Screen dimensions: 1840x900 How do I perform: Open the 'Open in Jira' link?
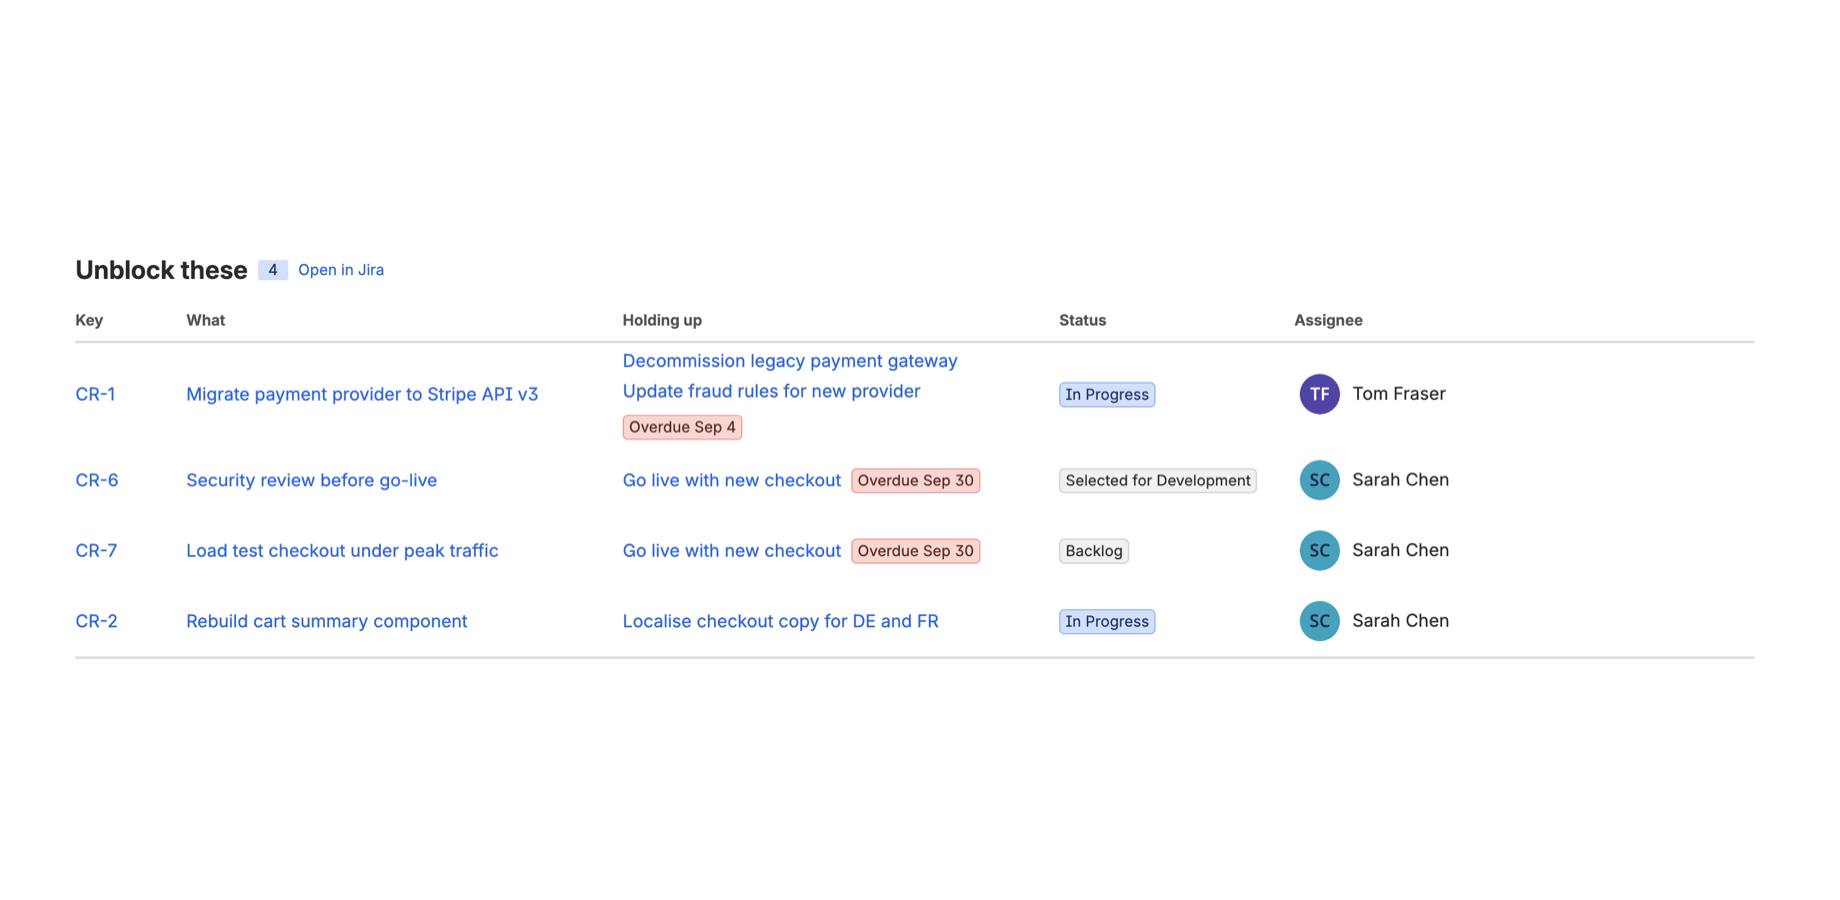[341, 270]
